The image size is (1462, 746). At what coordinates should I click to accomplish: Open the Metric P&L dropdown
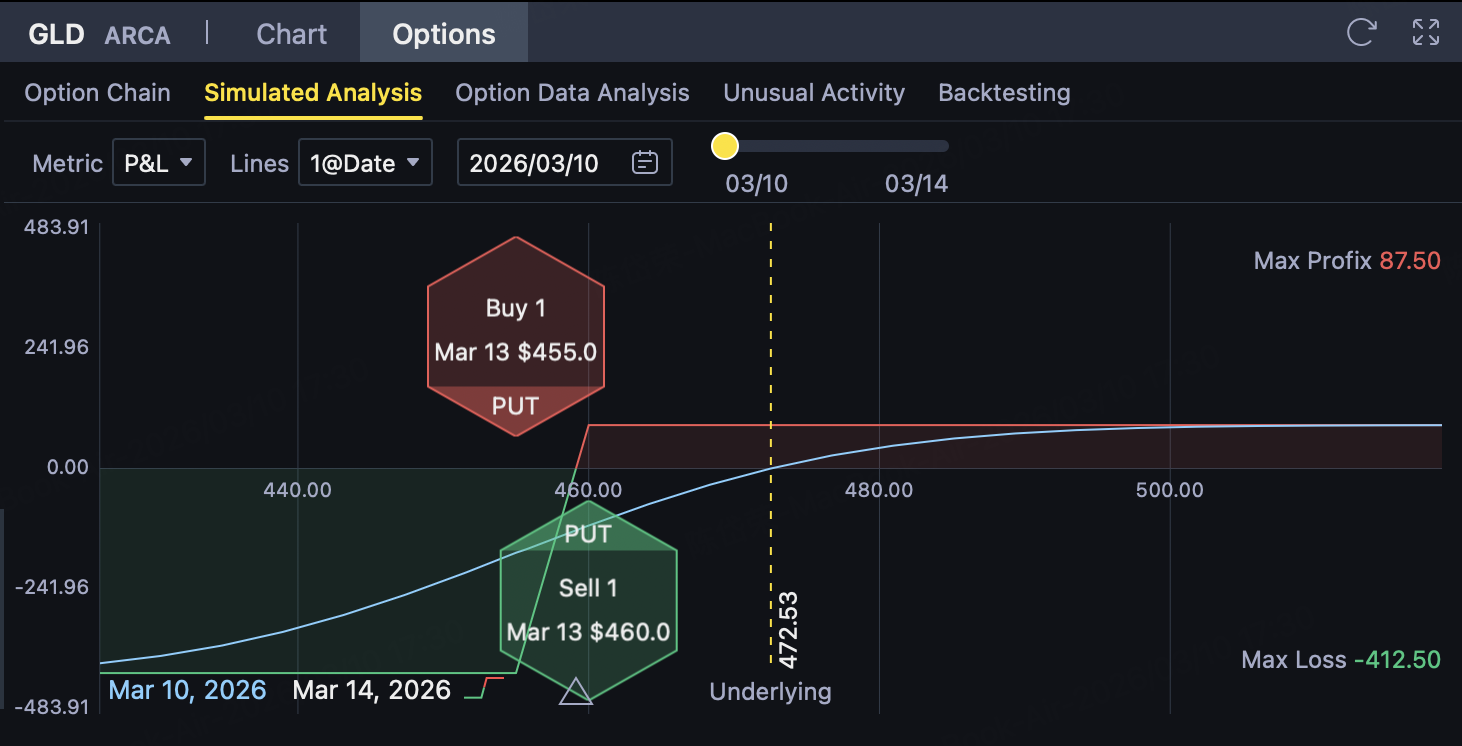click(x=158, y=163)
